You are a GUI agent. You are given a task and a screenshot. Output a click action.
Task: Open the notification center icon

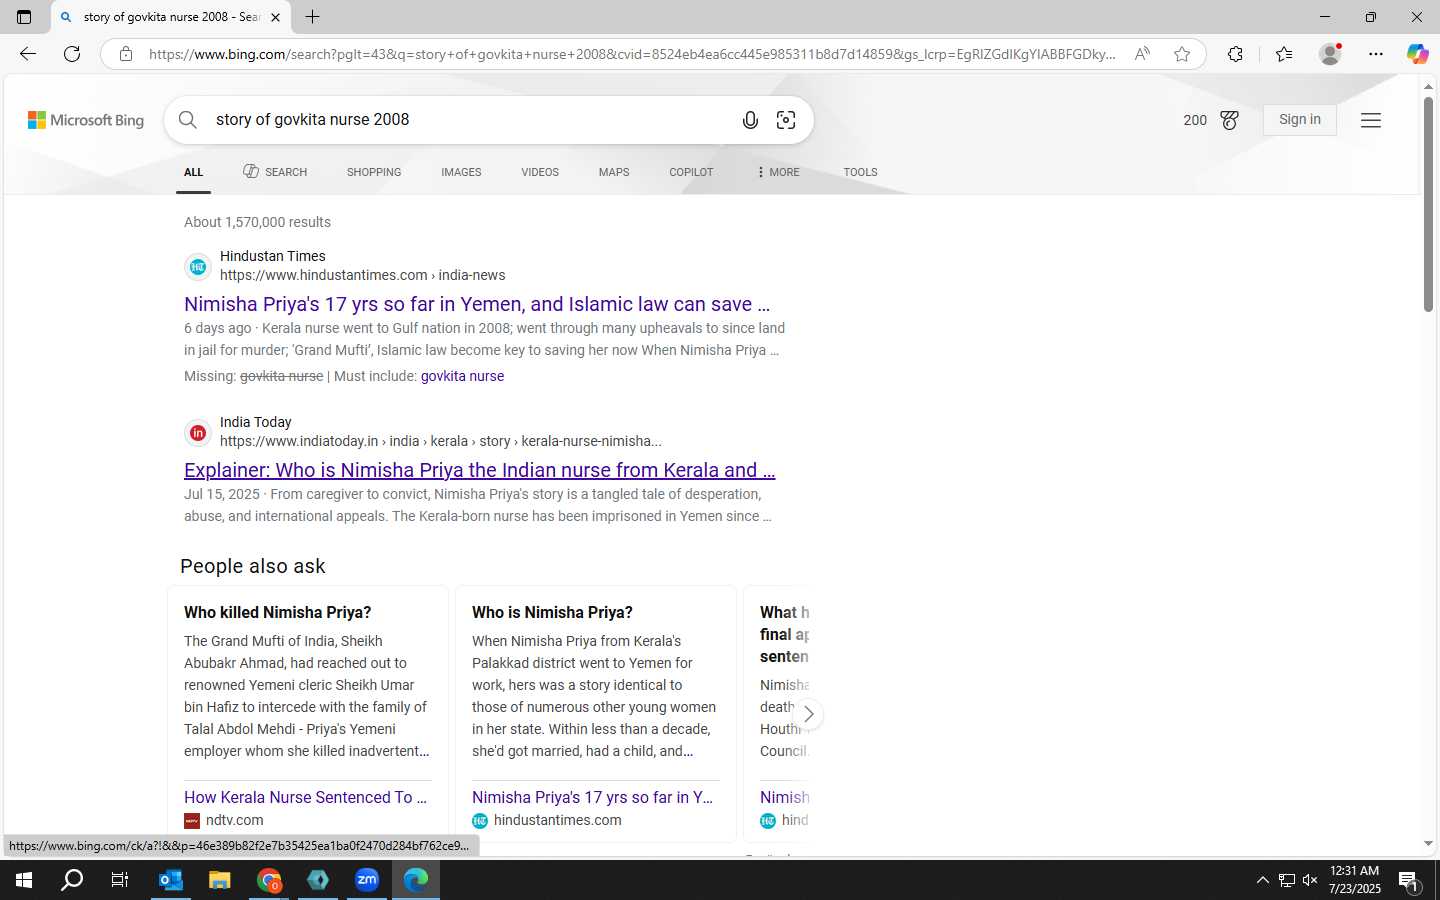click(1408, 881)
